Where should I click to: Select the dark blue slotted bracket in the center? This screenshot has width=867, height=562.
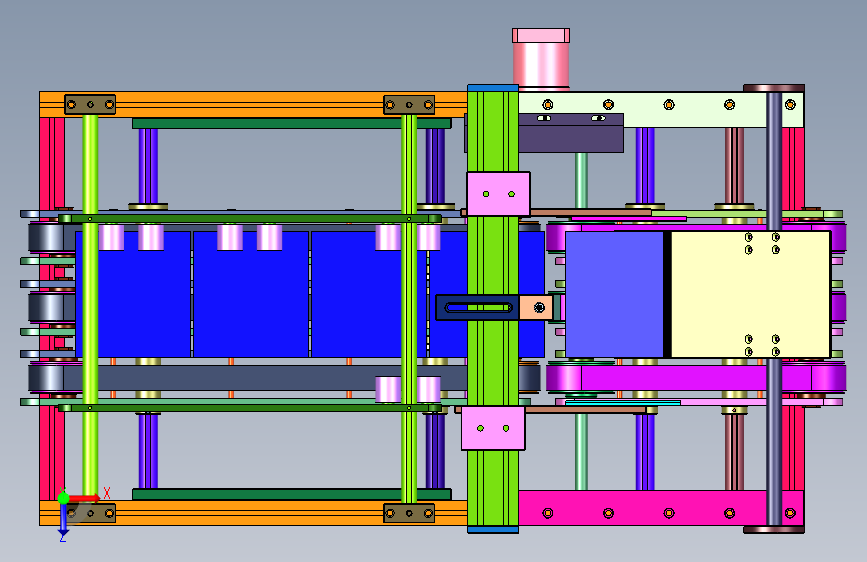(478, 308)
